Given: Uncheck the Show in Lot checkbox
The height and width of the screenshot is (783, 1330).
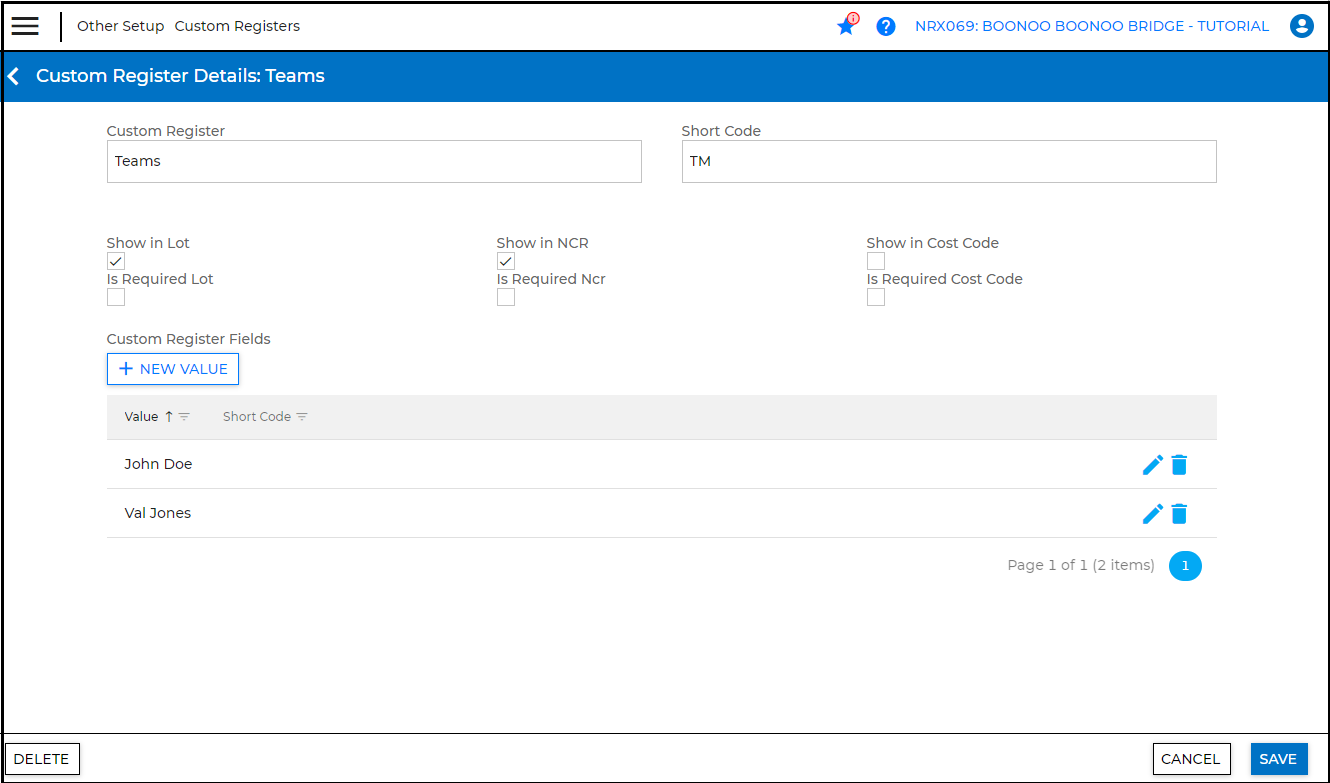Looking at the screenshot, I should 116,261.
